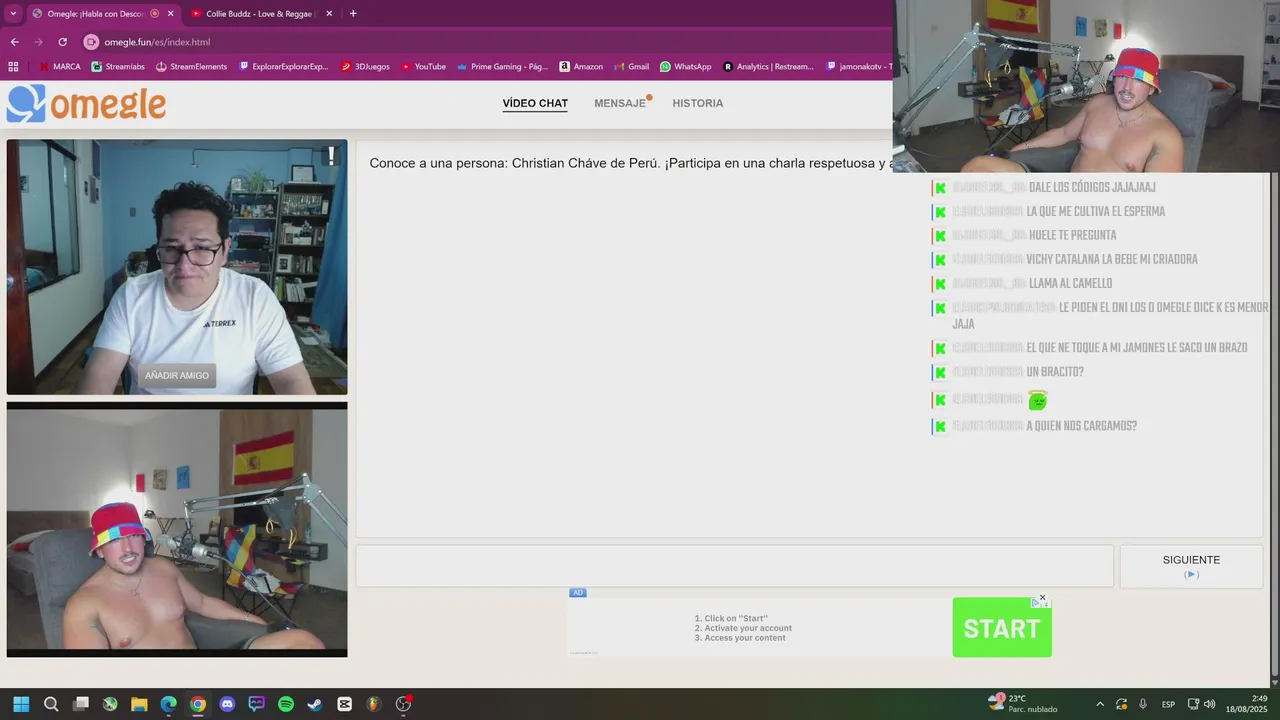The height and width of the screenshot is (720, 1280).
Task: Open the 3DJuegos bookmark
Action: [x=365, y=67]
